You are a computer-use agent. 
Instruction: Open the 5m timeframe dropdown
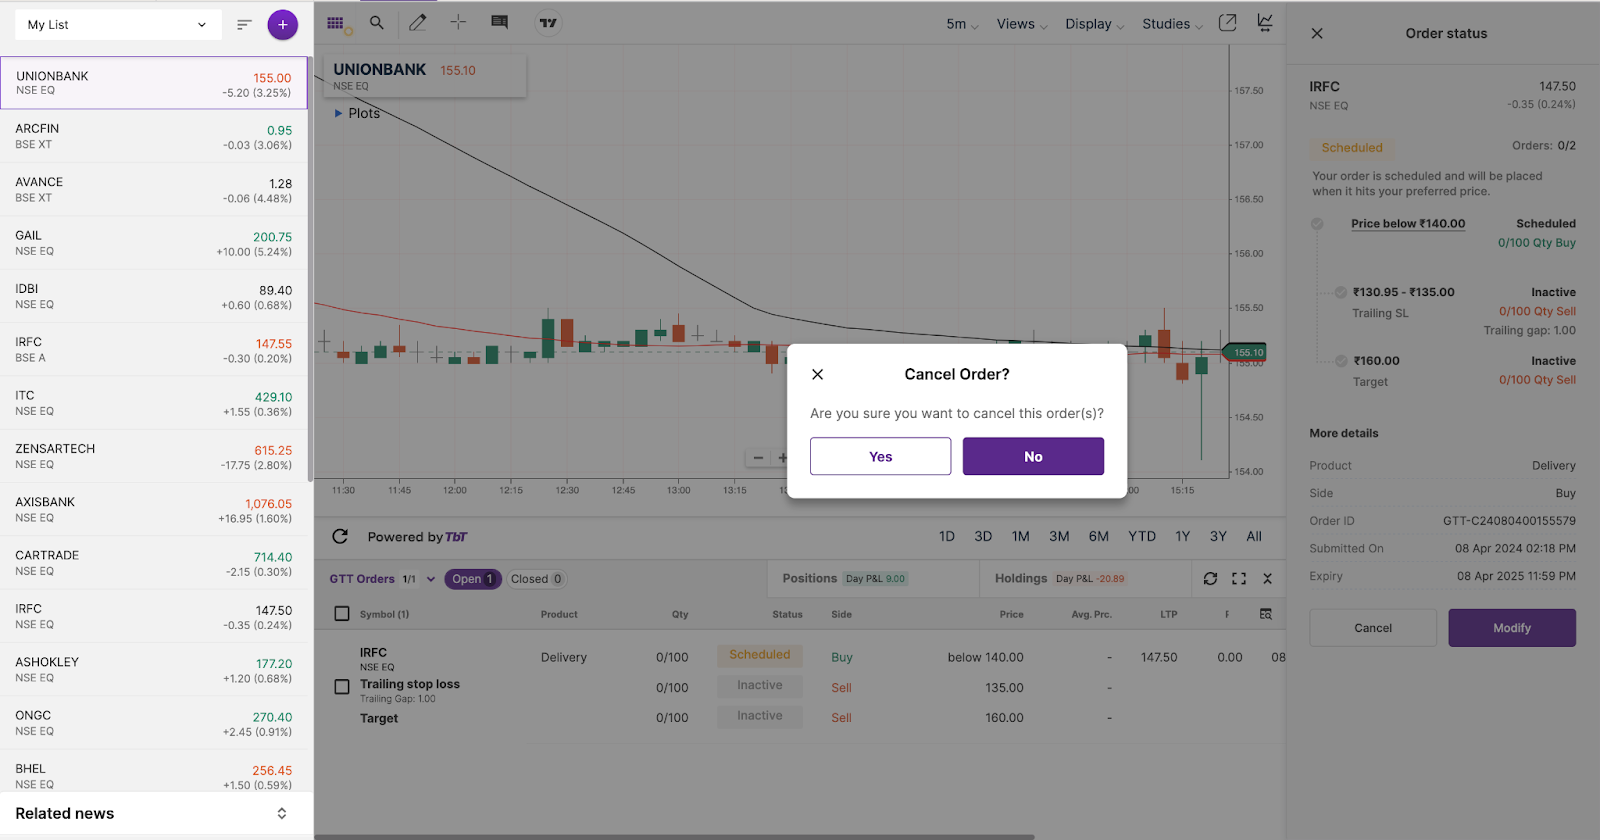click(962, 24)
